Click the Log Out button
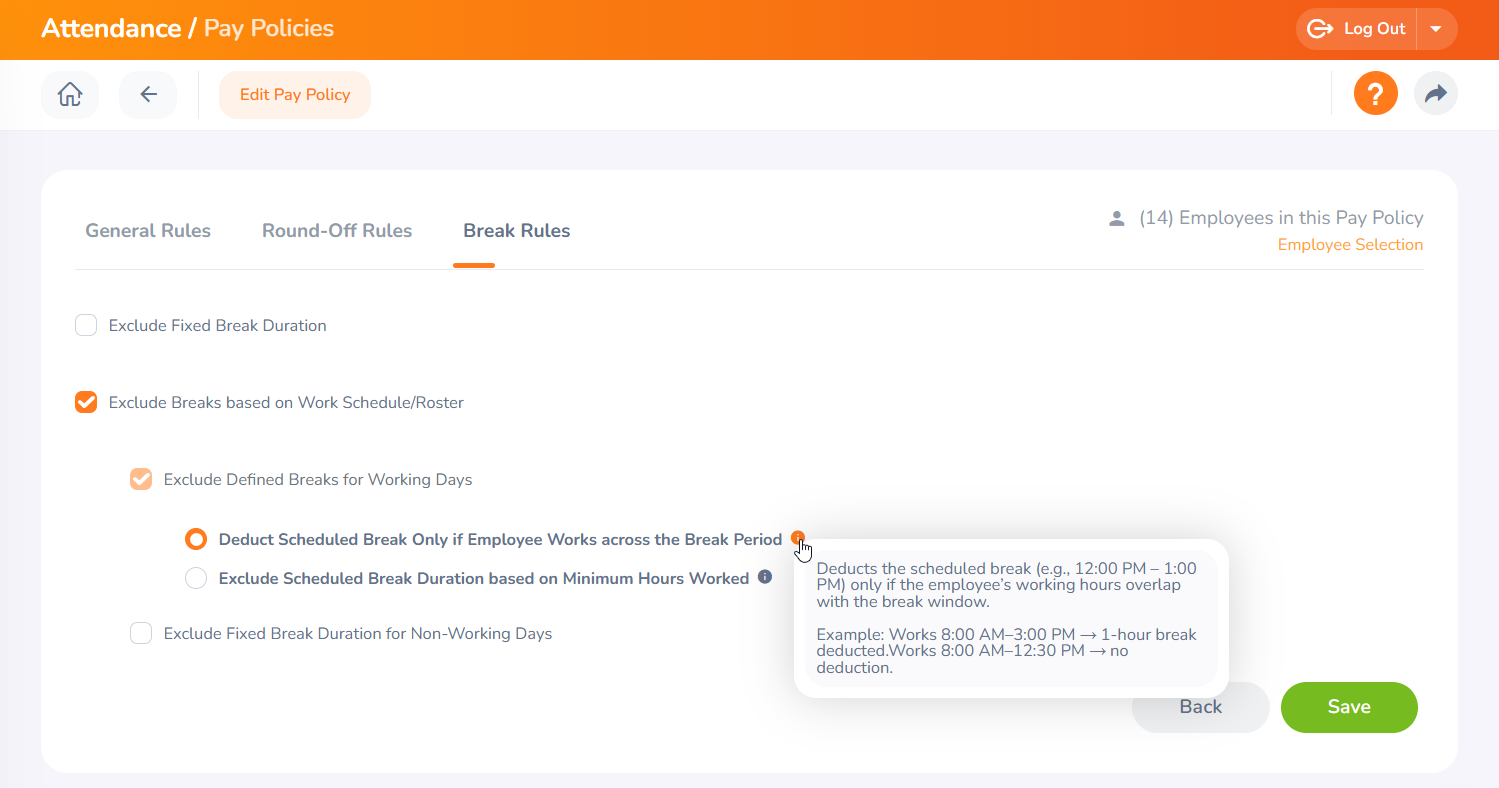 1358,29
